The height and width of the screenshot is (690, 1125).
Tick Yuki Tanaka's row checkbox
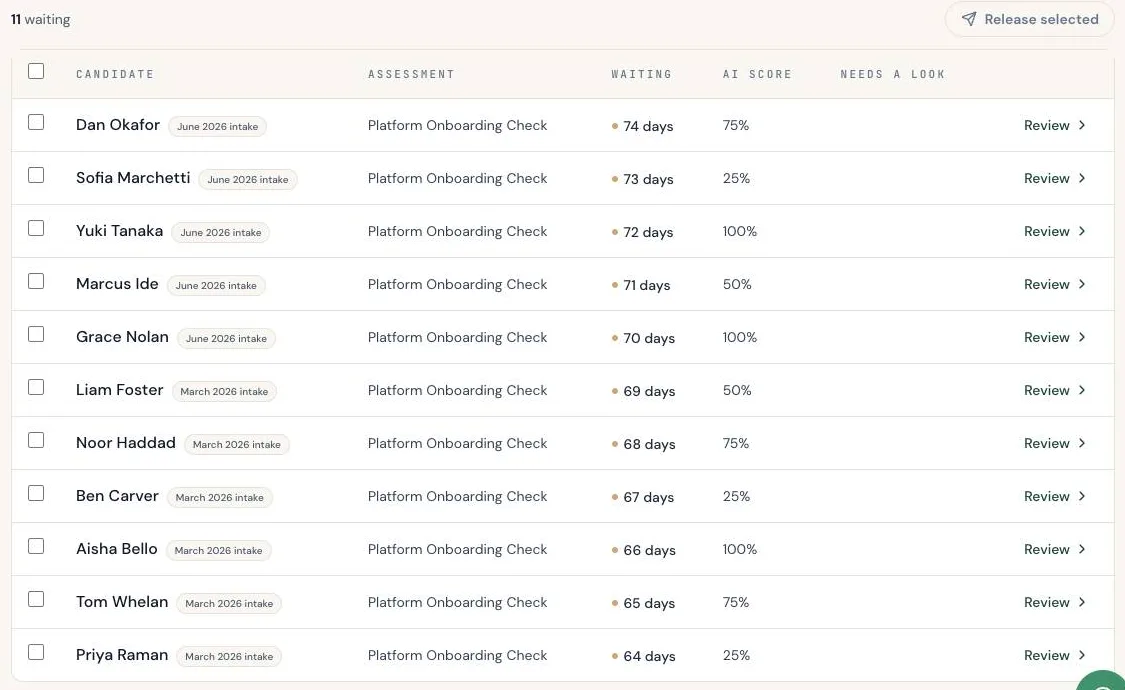[36, 228]
